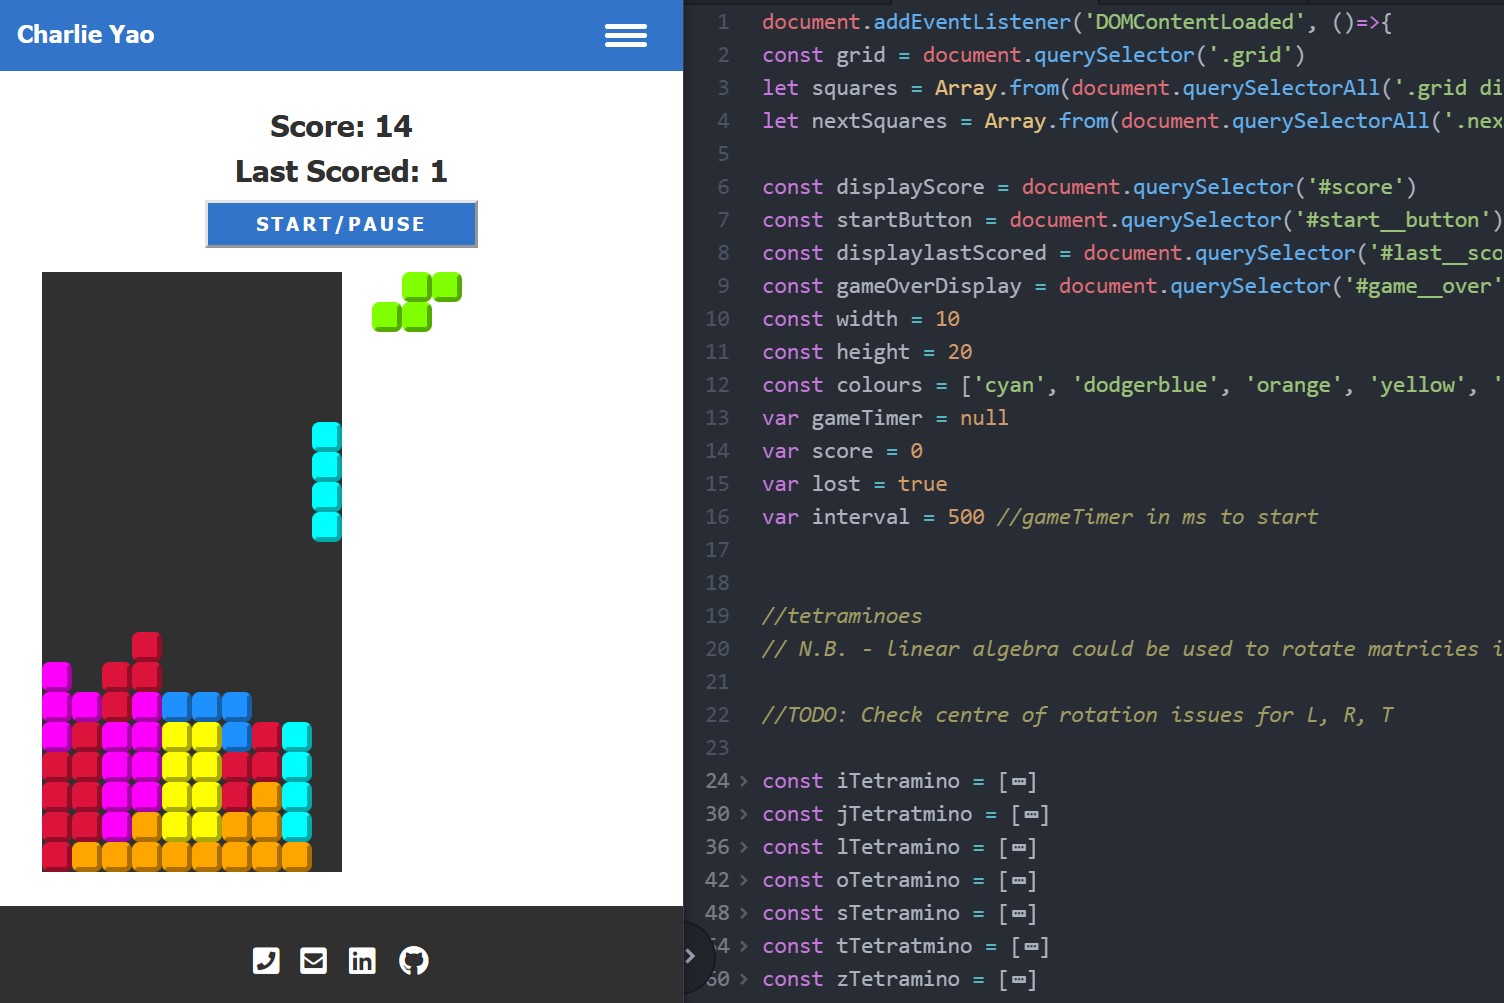Click the tTetratmino folded ellipsis marker
Image resolution: width=1504 pixels, height=1003 pixels.
[x=1031, y=947]
